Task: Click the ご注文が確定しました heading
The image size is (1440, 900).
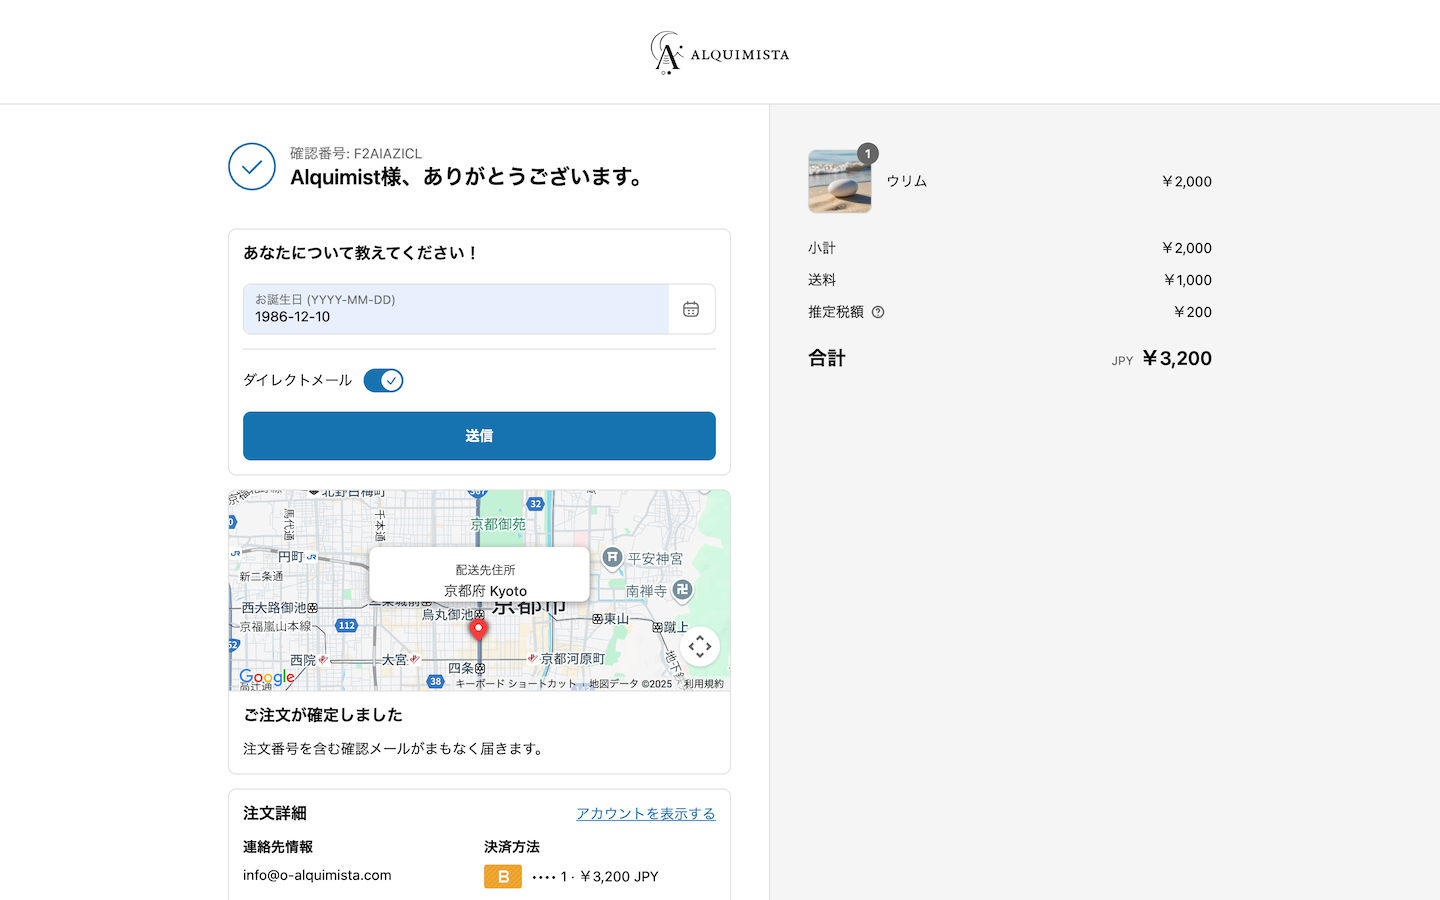Action: [x=323, y=715]
